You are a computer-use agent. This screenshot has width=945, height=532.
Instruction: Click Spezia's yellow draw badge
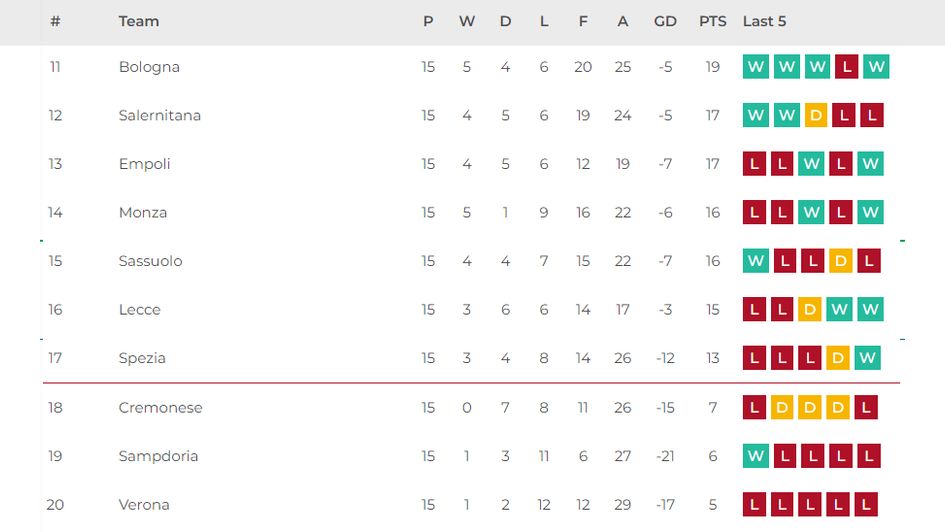point(838,358)
